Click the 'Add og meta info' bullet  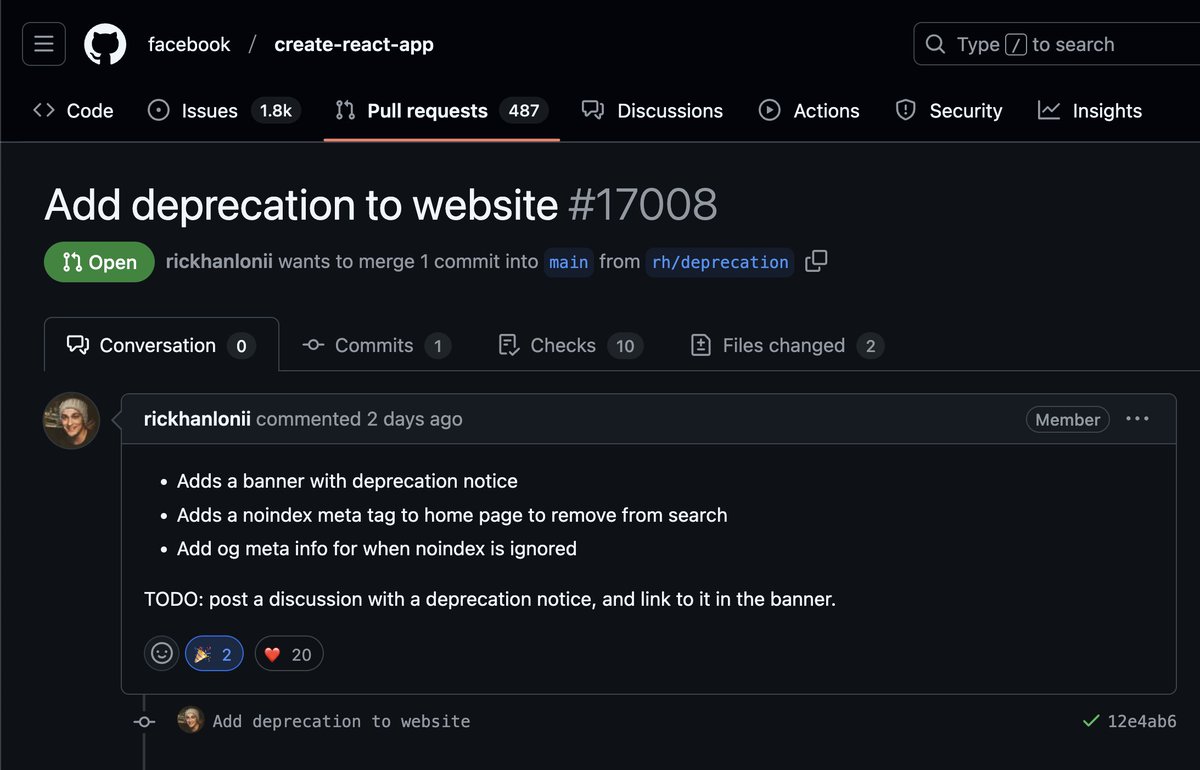(x=377, y=548)
